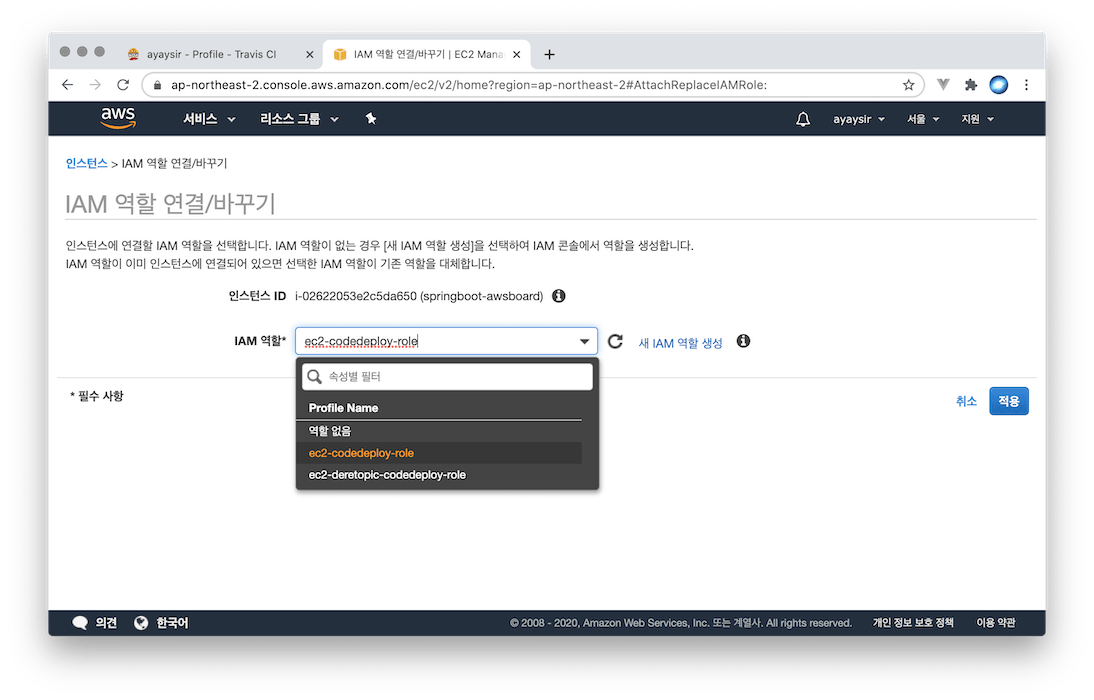Show info for the instance ID
1094x700 pixels.
[559, 296]
